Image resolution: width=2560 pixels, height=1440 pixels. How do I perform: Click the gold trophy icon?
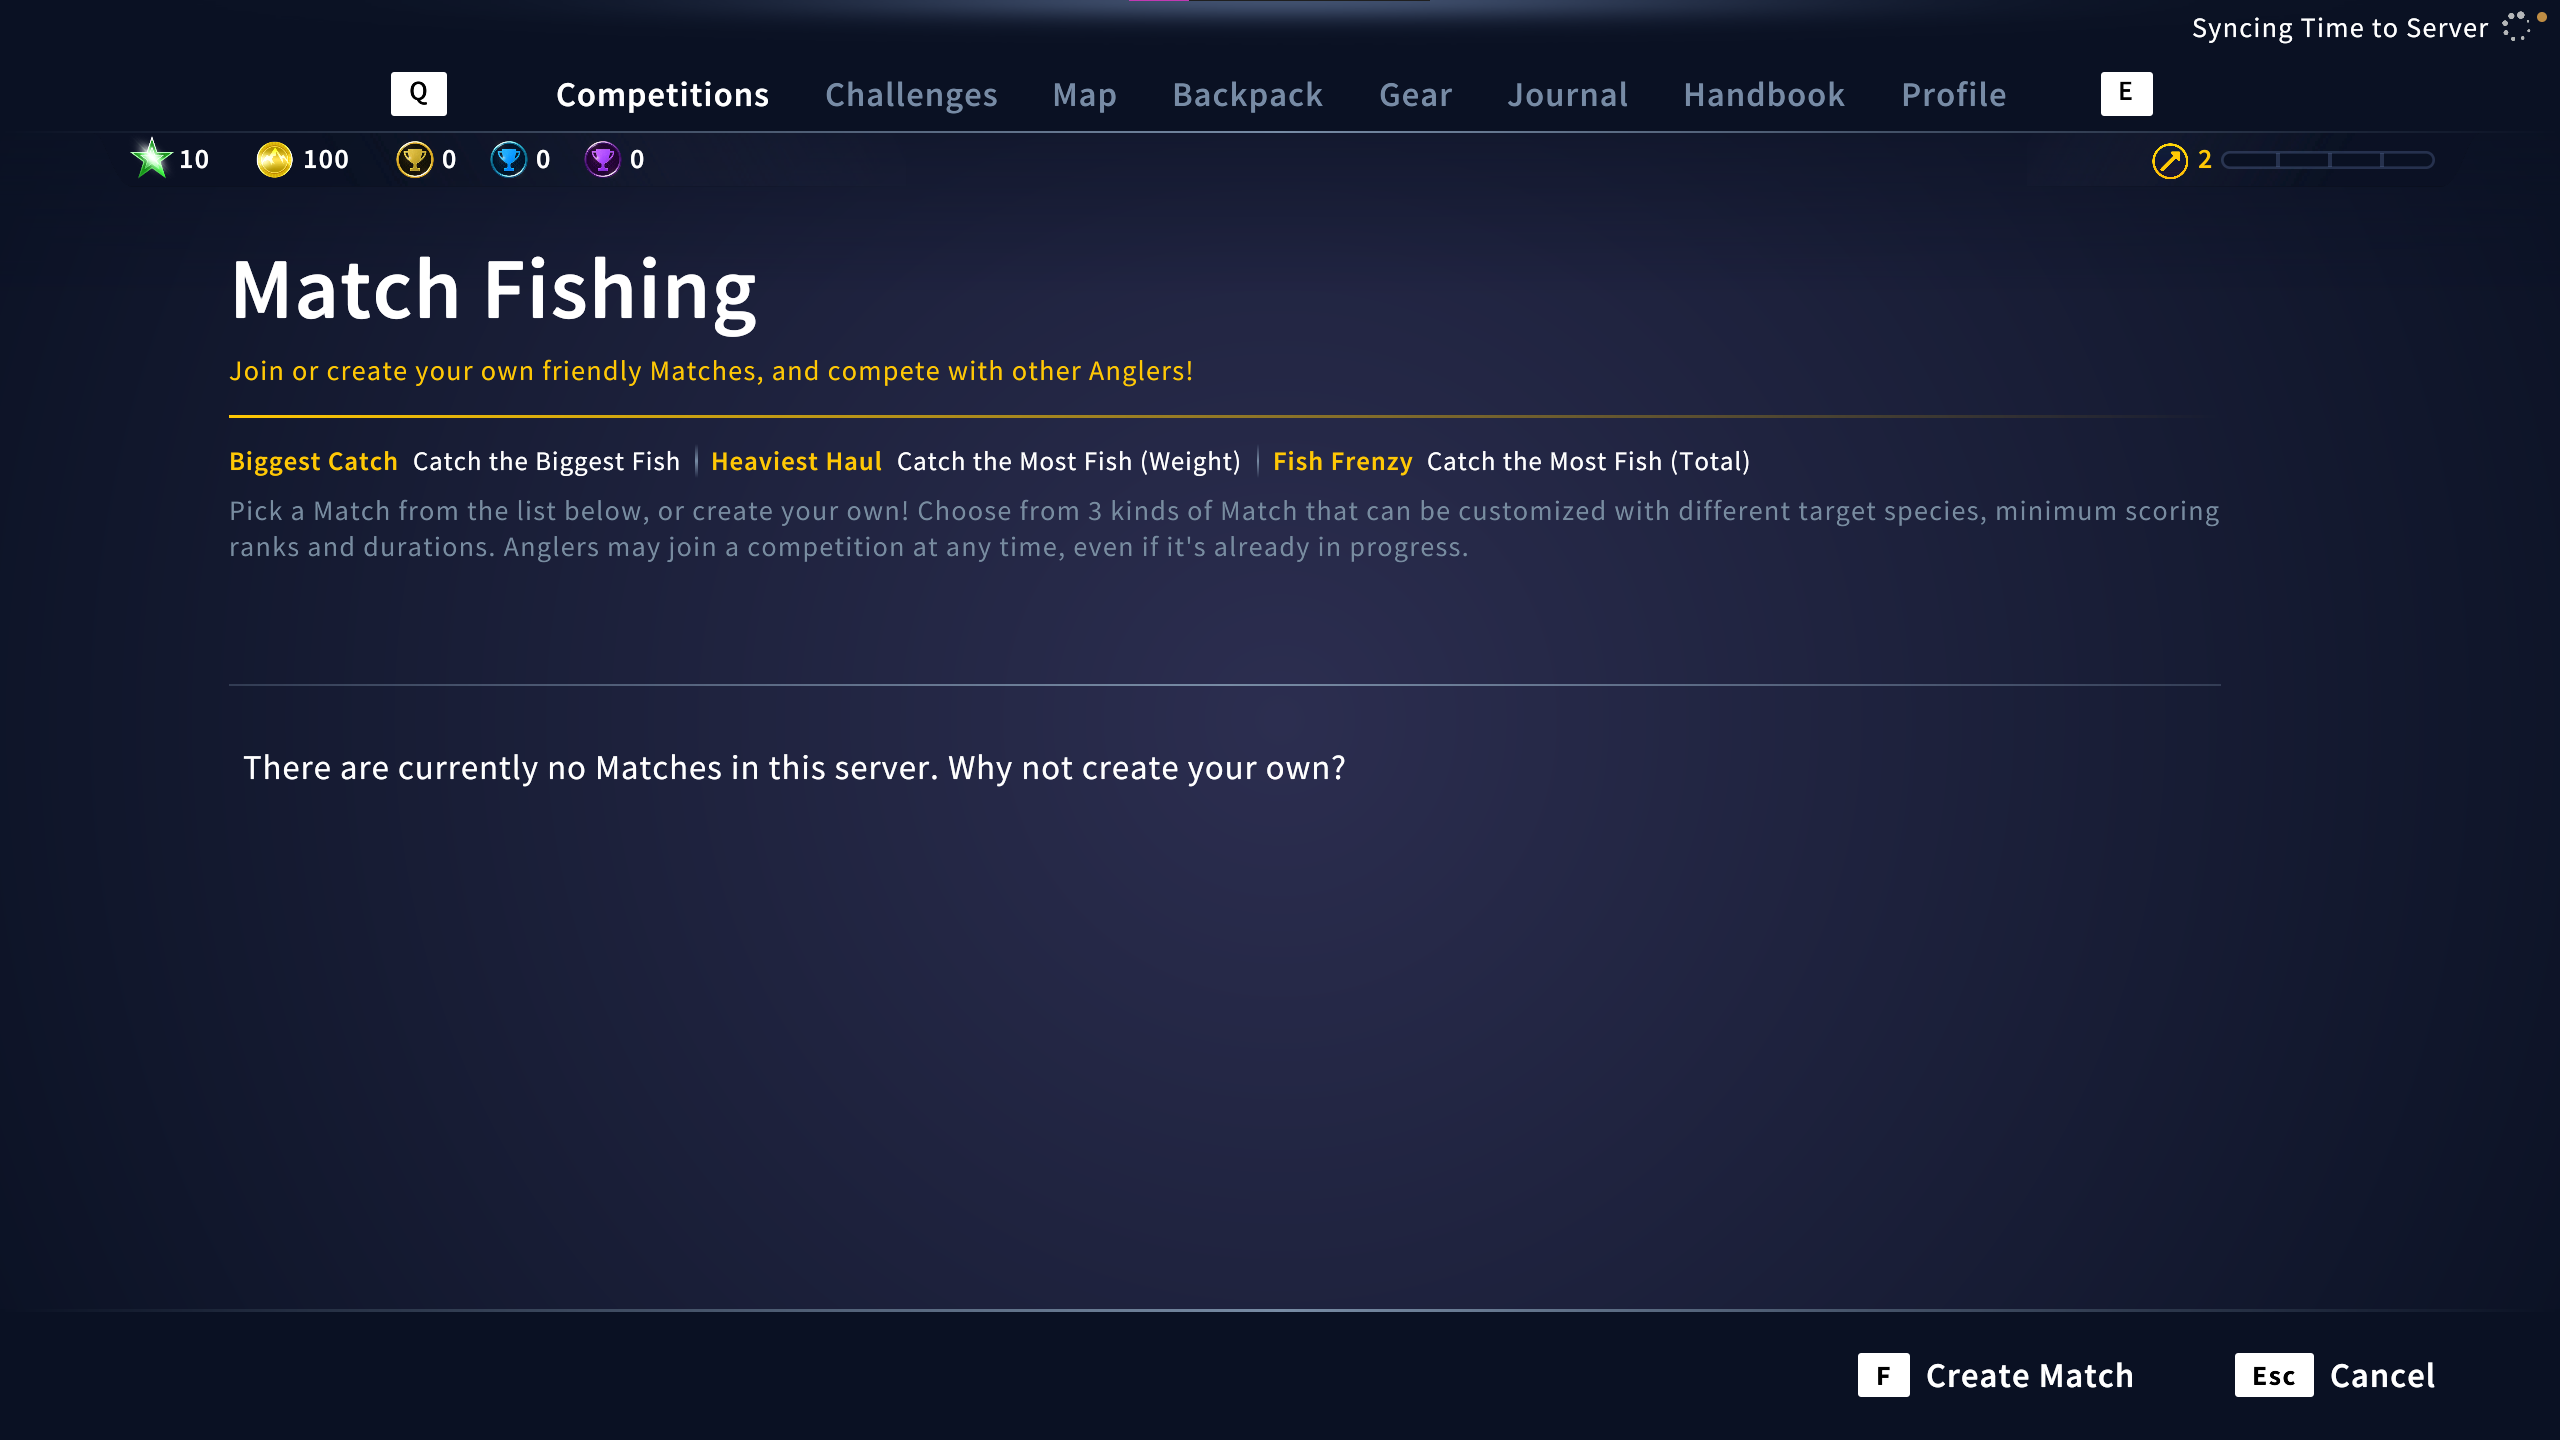(414, 159)
